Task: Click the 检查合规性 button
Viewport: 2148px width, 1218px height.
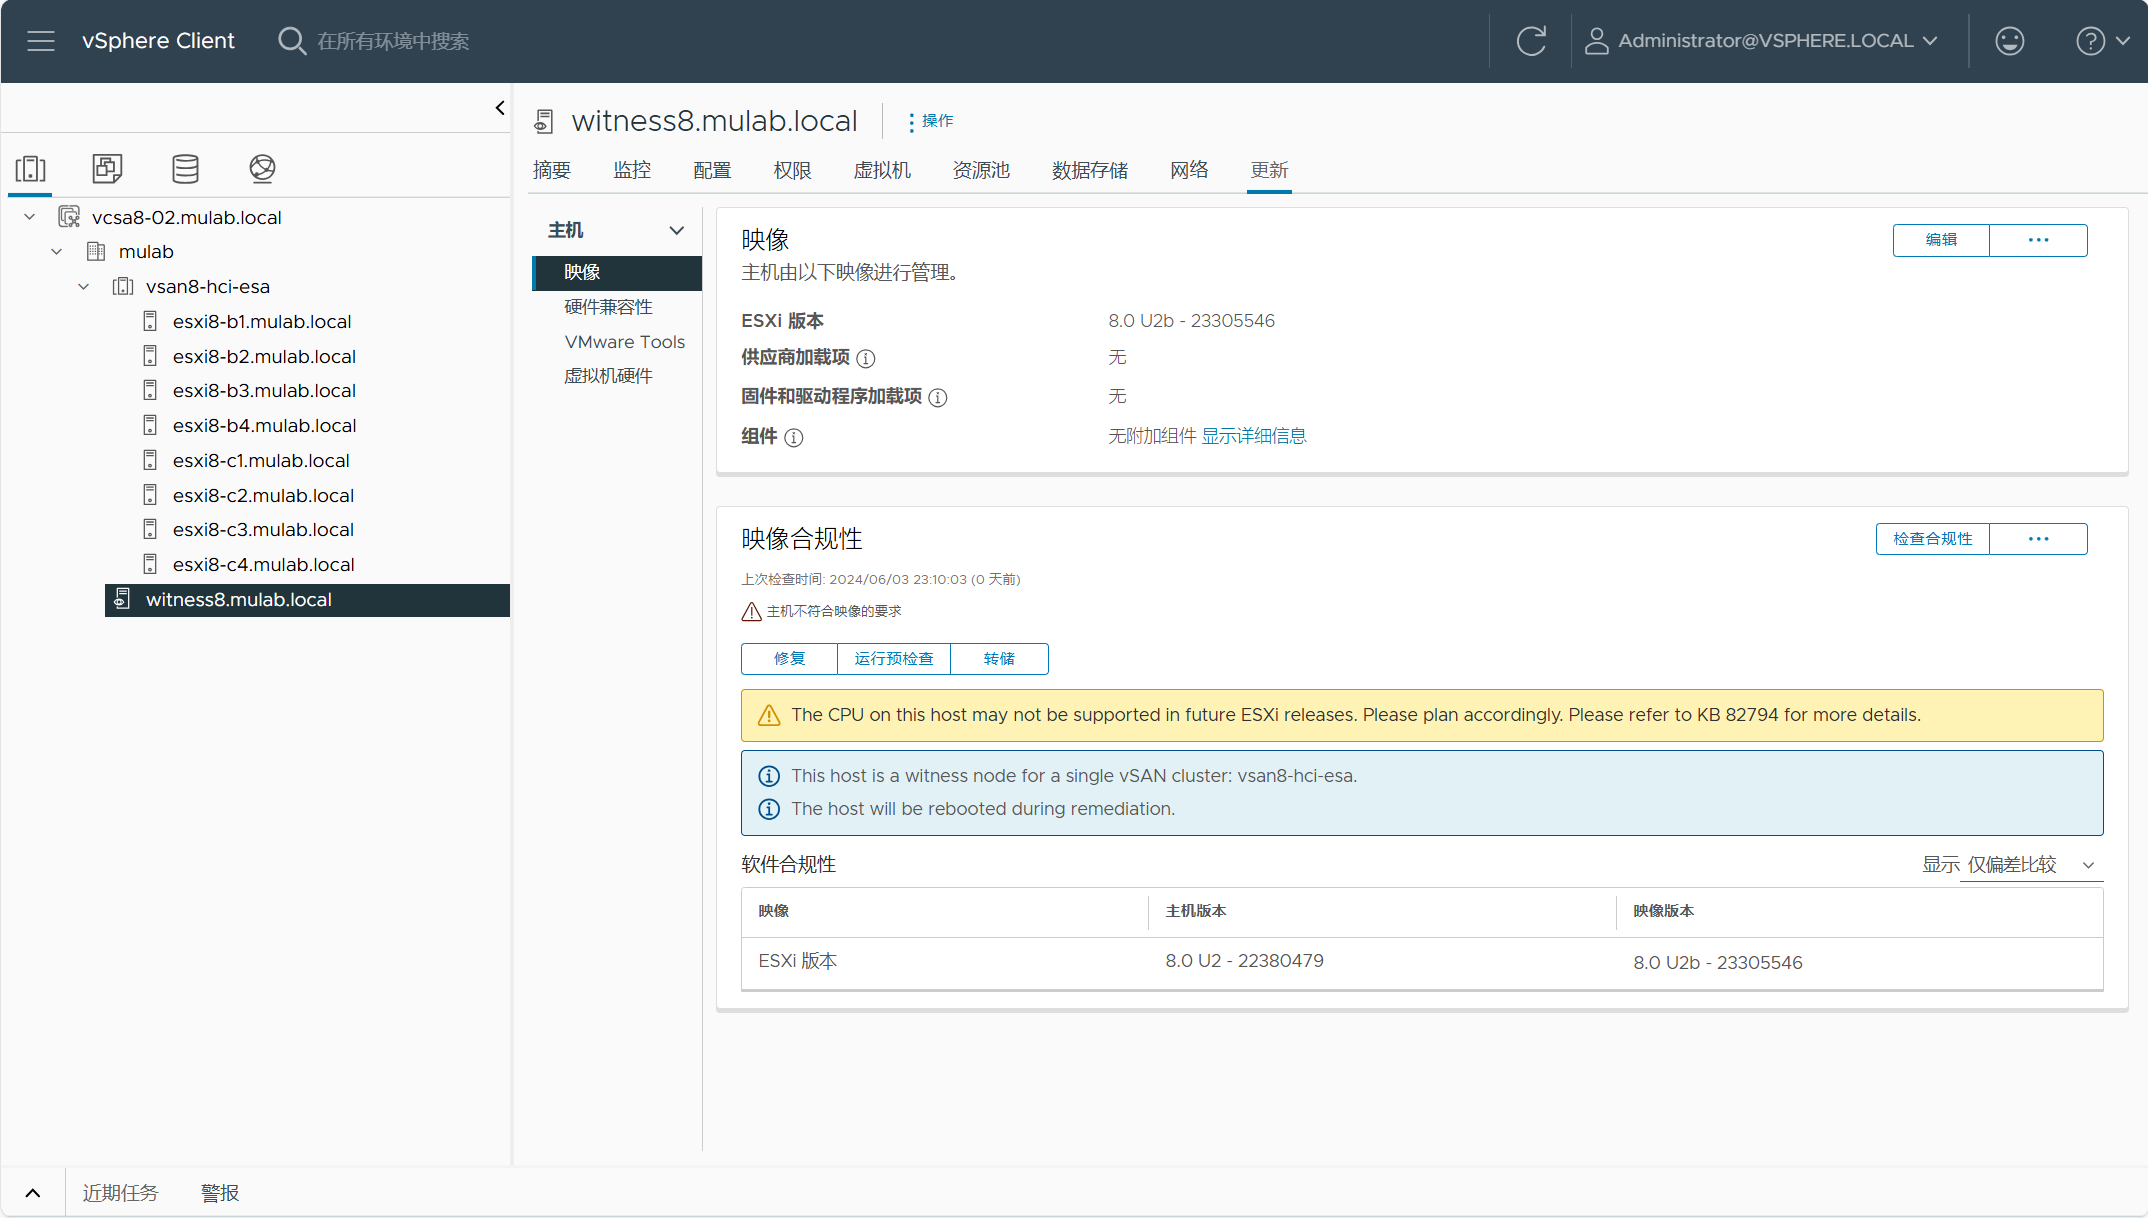Action: (1932, 539)
